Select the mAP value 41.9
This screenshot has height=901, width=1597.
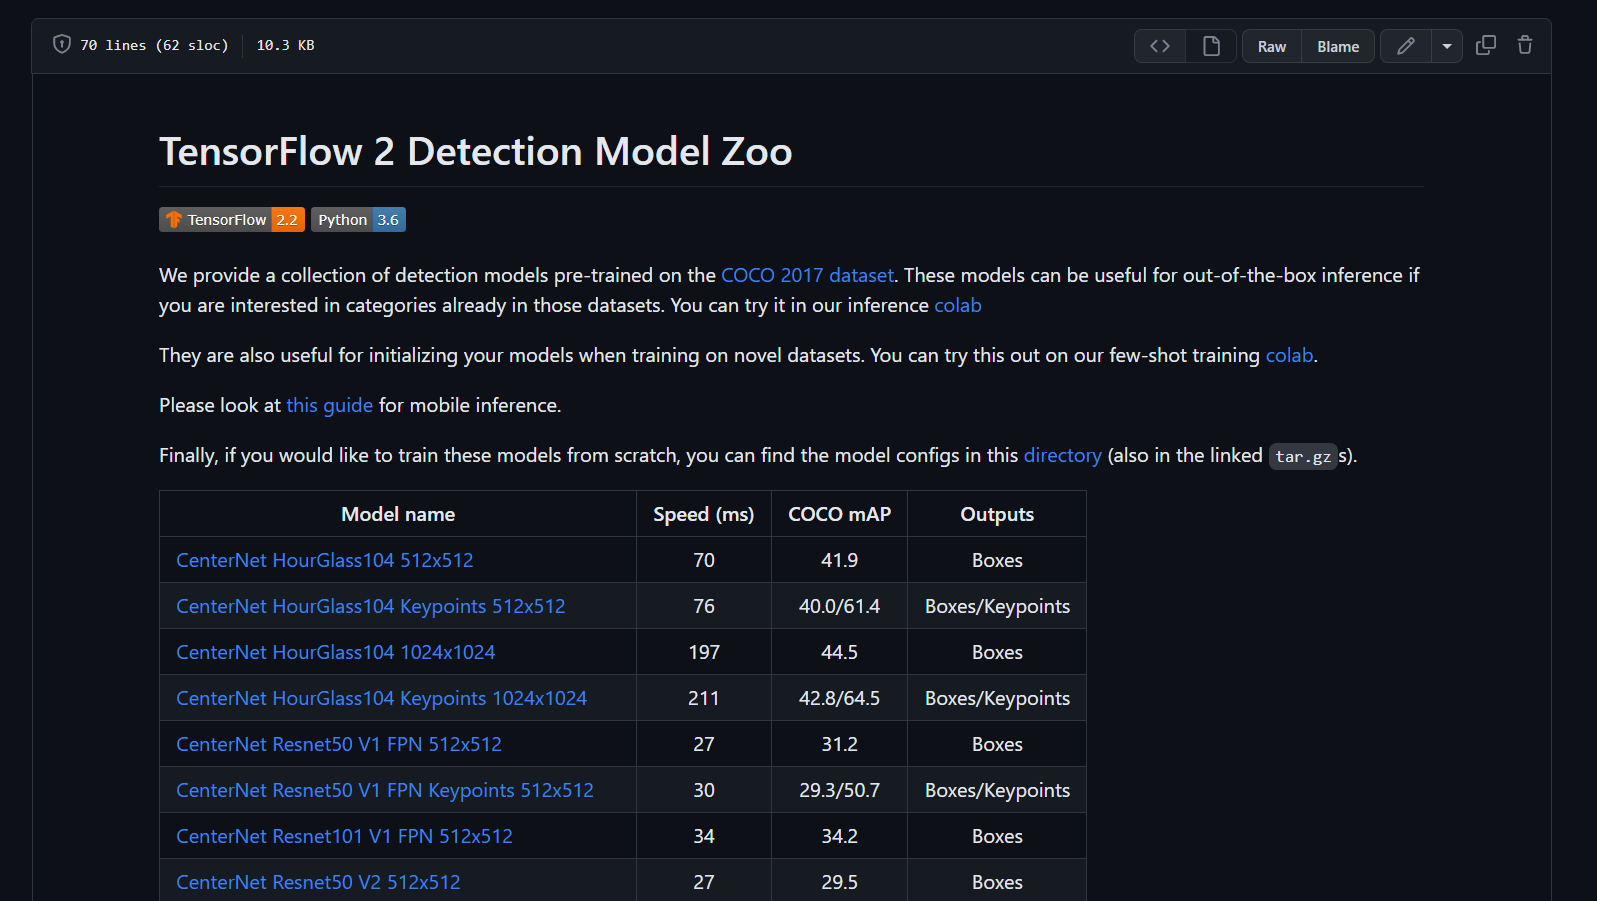pyautogui.click(x=839, y=560)
